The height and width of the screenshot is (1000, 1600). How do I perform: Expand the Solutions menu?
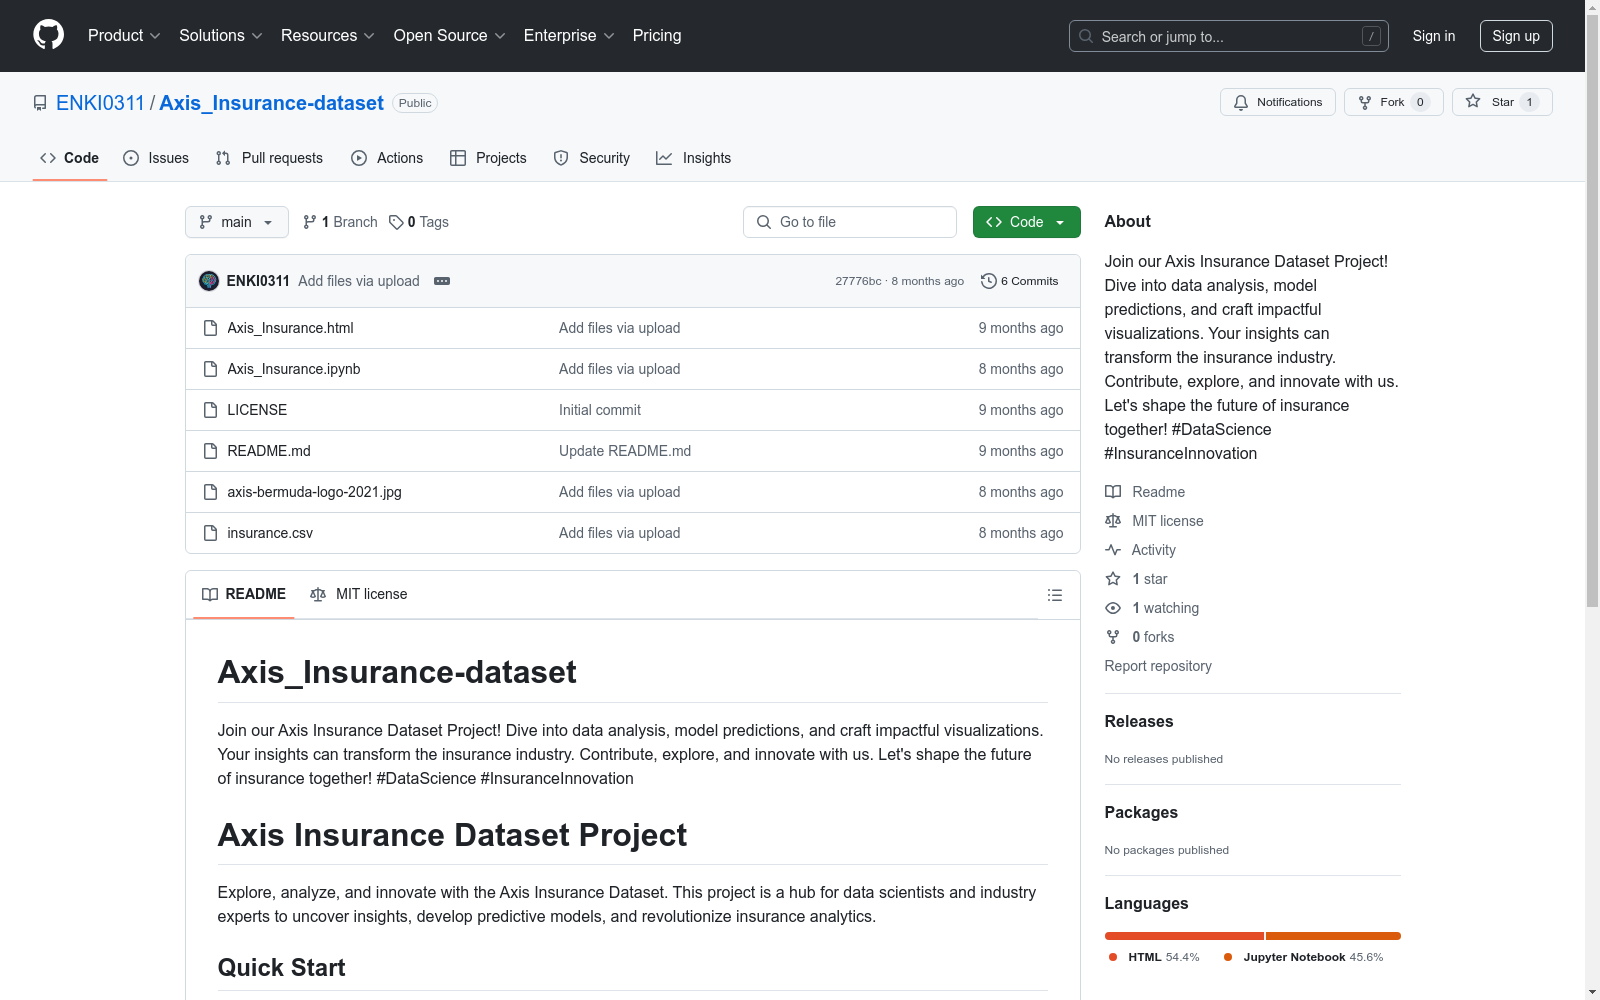click(220, 35)
